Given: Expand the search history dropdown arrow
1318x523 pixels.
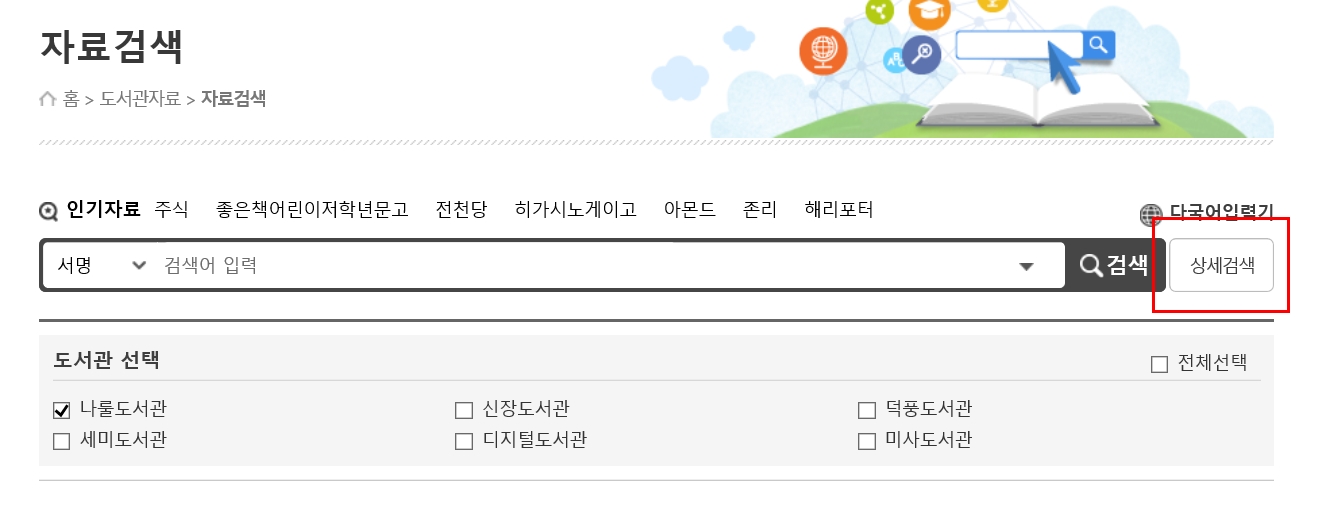Looking at the screenshot, I should pyautogui.click(x=1025, y=266).
